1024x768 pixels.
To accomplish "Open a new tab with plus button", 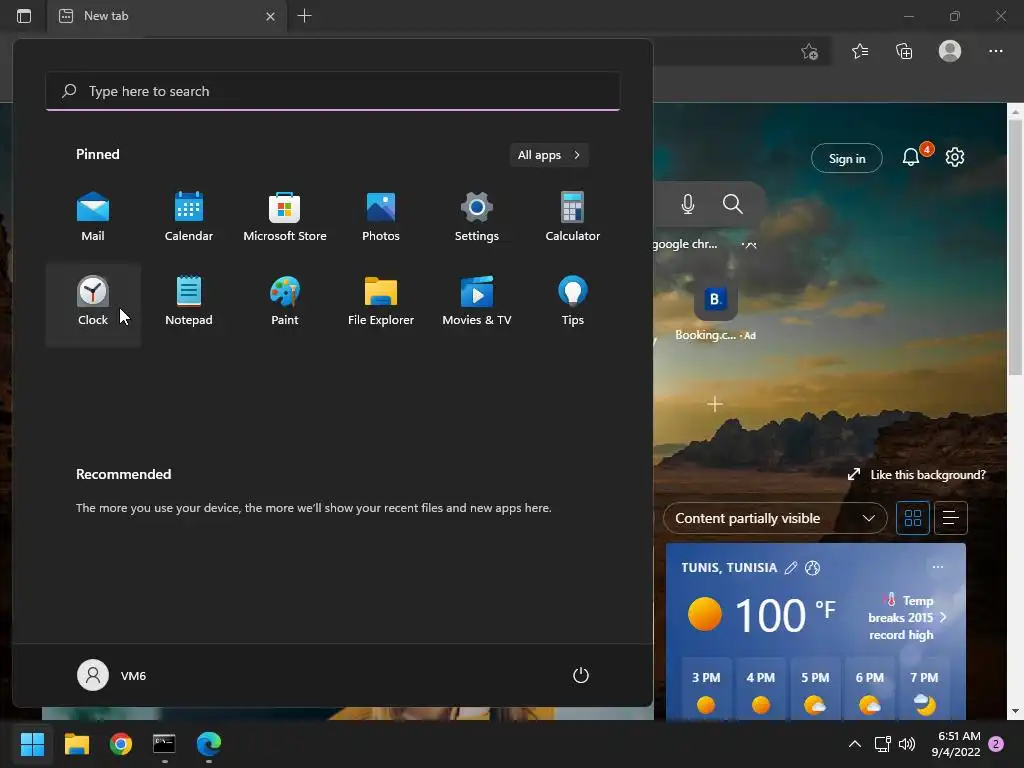I will [304, 16].
